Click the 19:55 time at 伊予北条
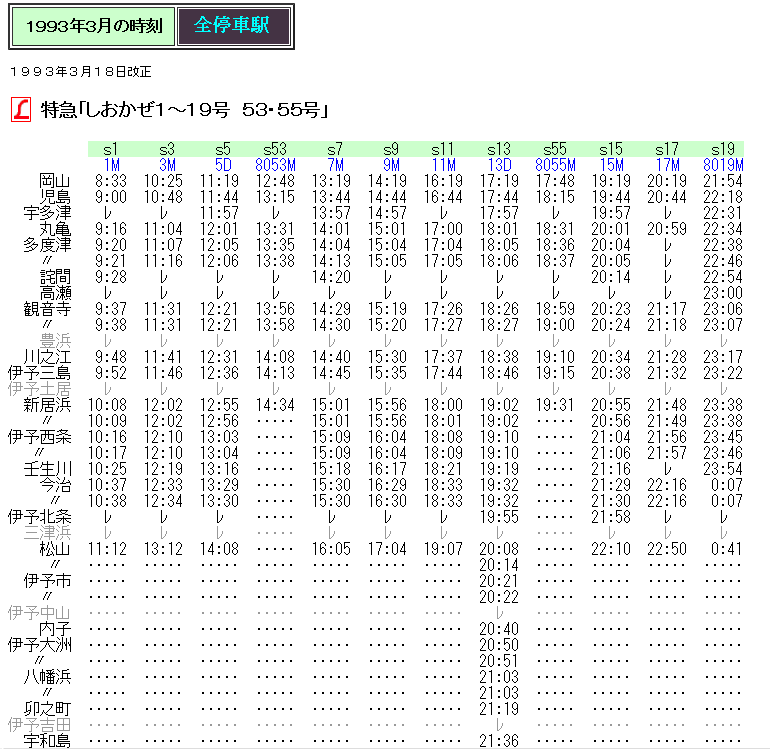770x749 pixels. tap(499, 517)
